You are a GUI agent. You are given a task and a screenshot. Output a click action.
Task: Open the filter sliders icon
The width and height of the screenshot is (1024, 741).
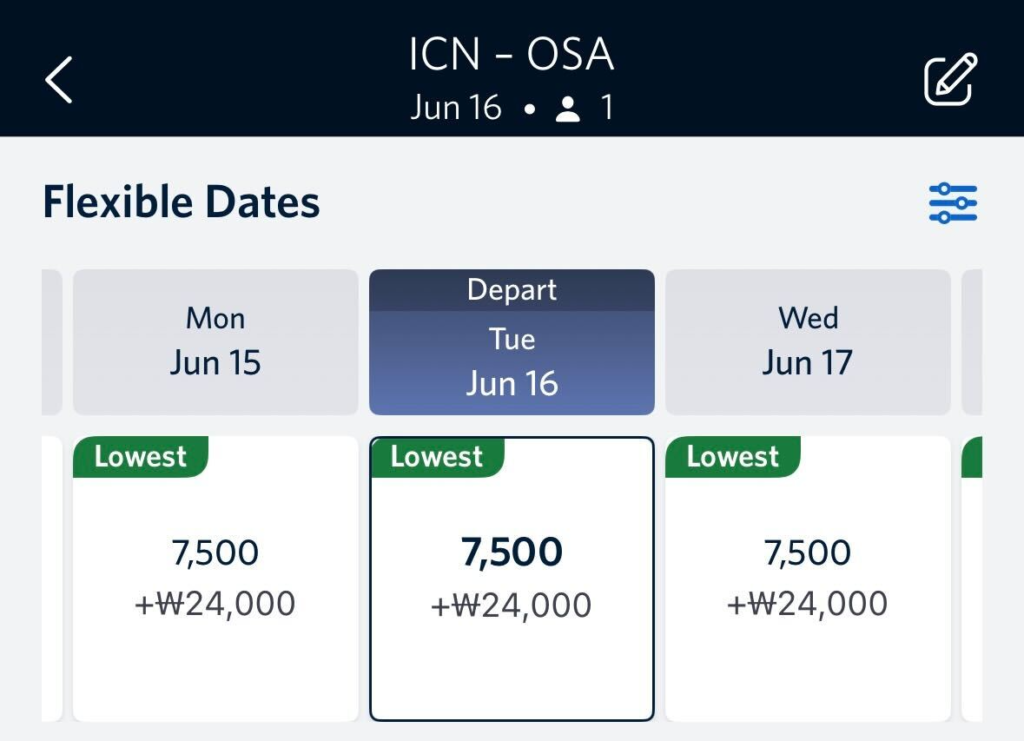(952, 203)
